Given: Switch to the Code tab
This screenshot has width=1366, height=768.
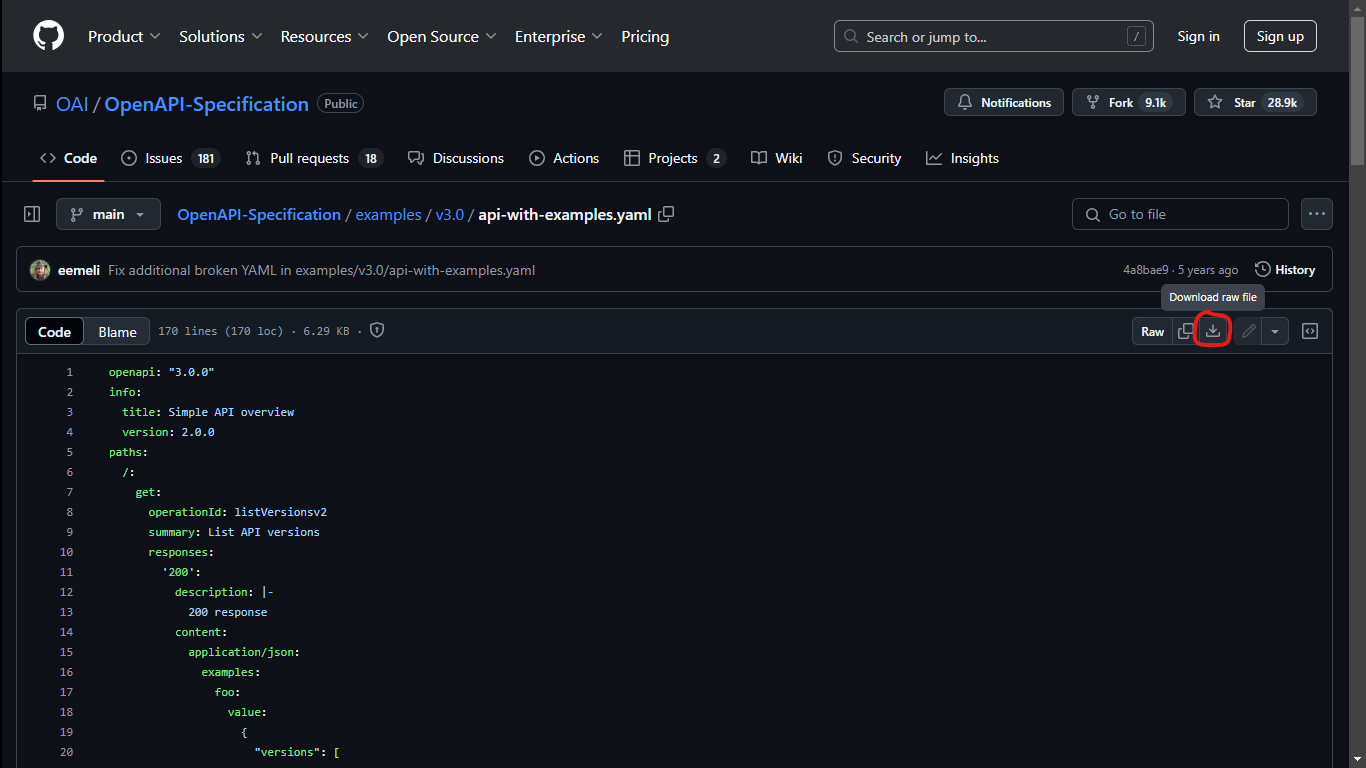Looking at the screenshot, I should coord(68,158).
